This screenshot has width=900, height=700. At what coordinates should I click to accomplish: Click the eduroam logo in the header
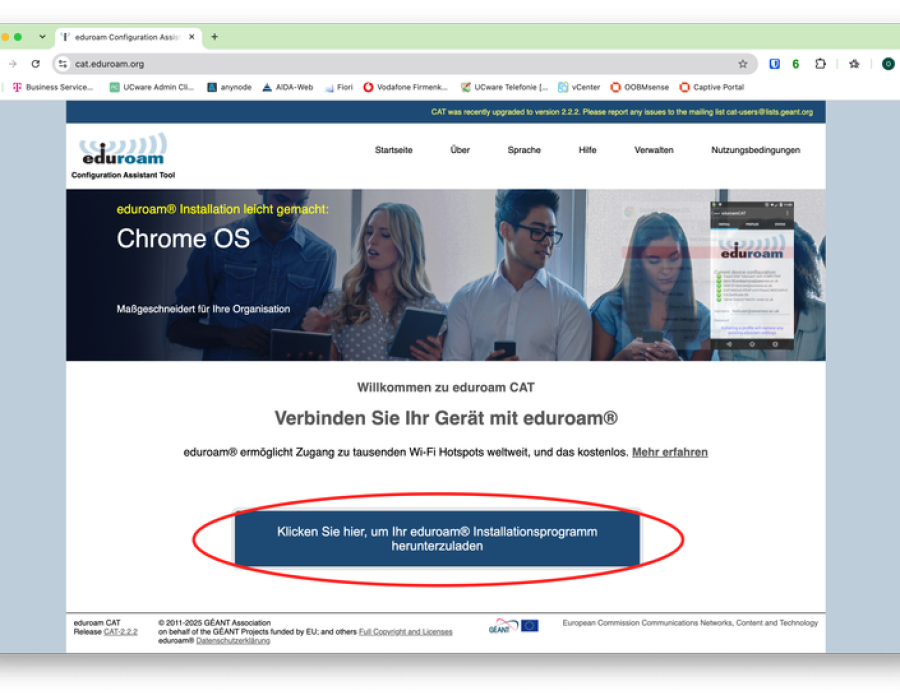pyautogui.click(x=123, y=149)
